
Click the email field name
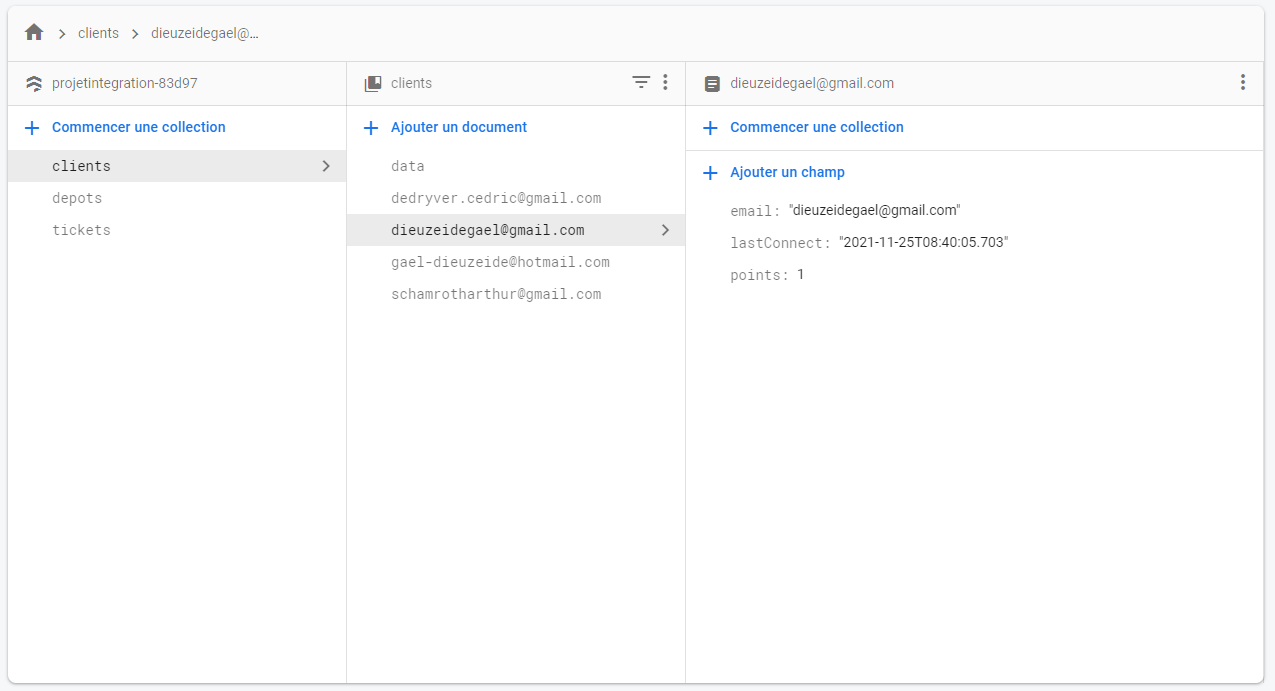755,211
